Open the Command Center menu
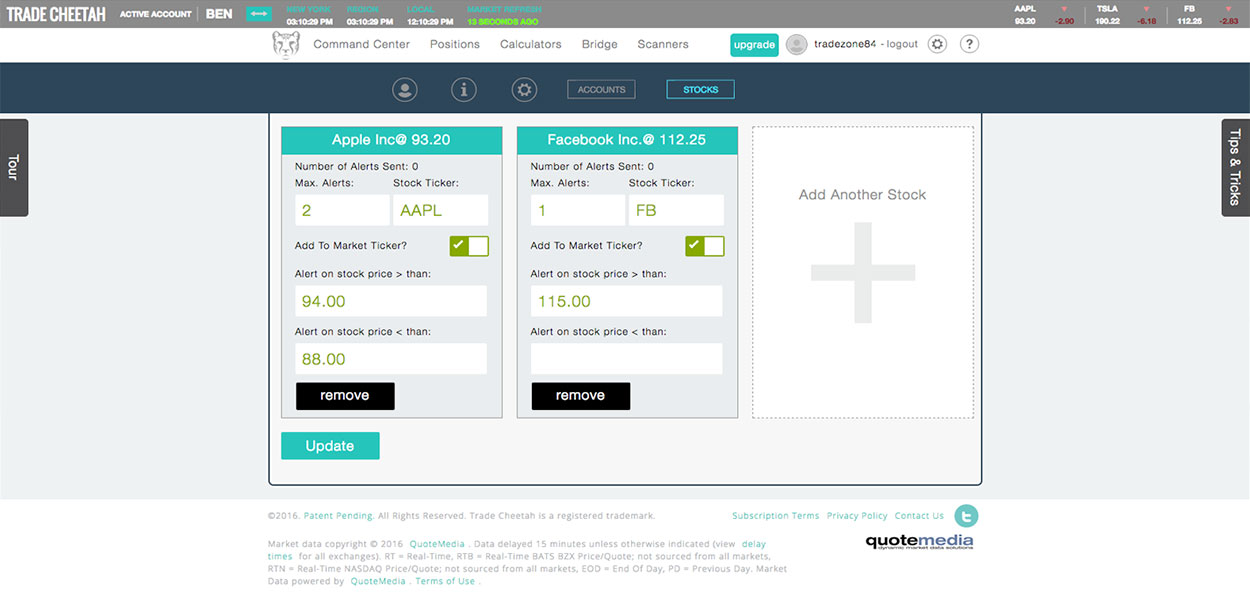 click(361, 44)
